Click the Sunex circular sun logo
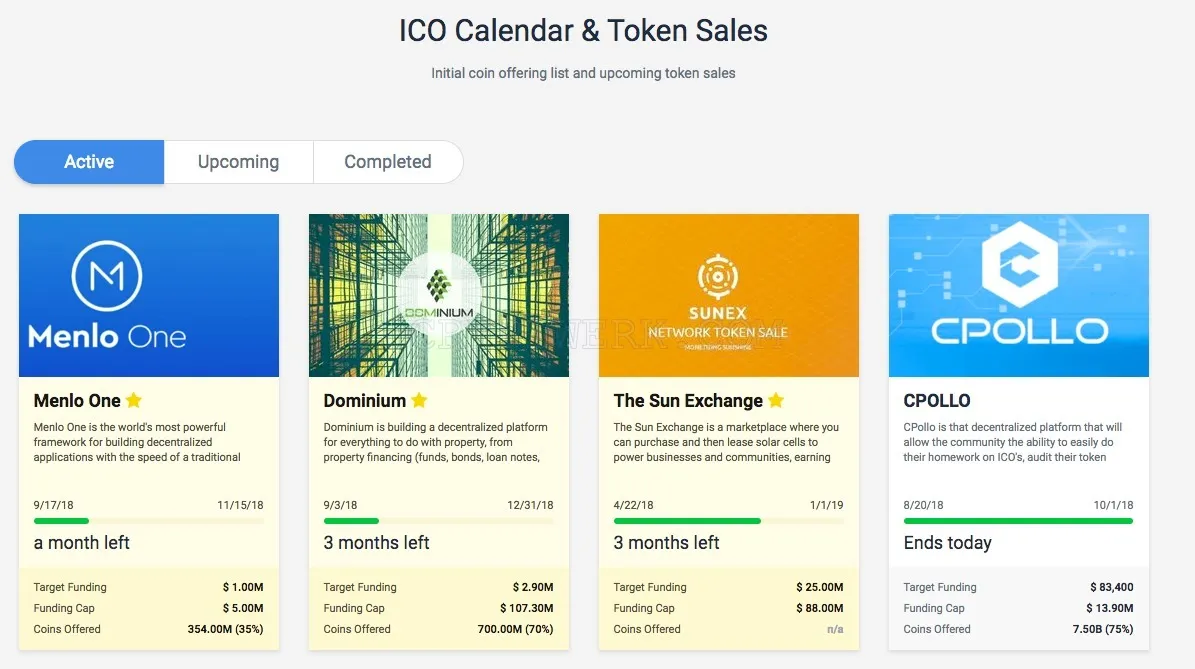Viewport: 1195px width, 669px height. tap(718, 276)
